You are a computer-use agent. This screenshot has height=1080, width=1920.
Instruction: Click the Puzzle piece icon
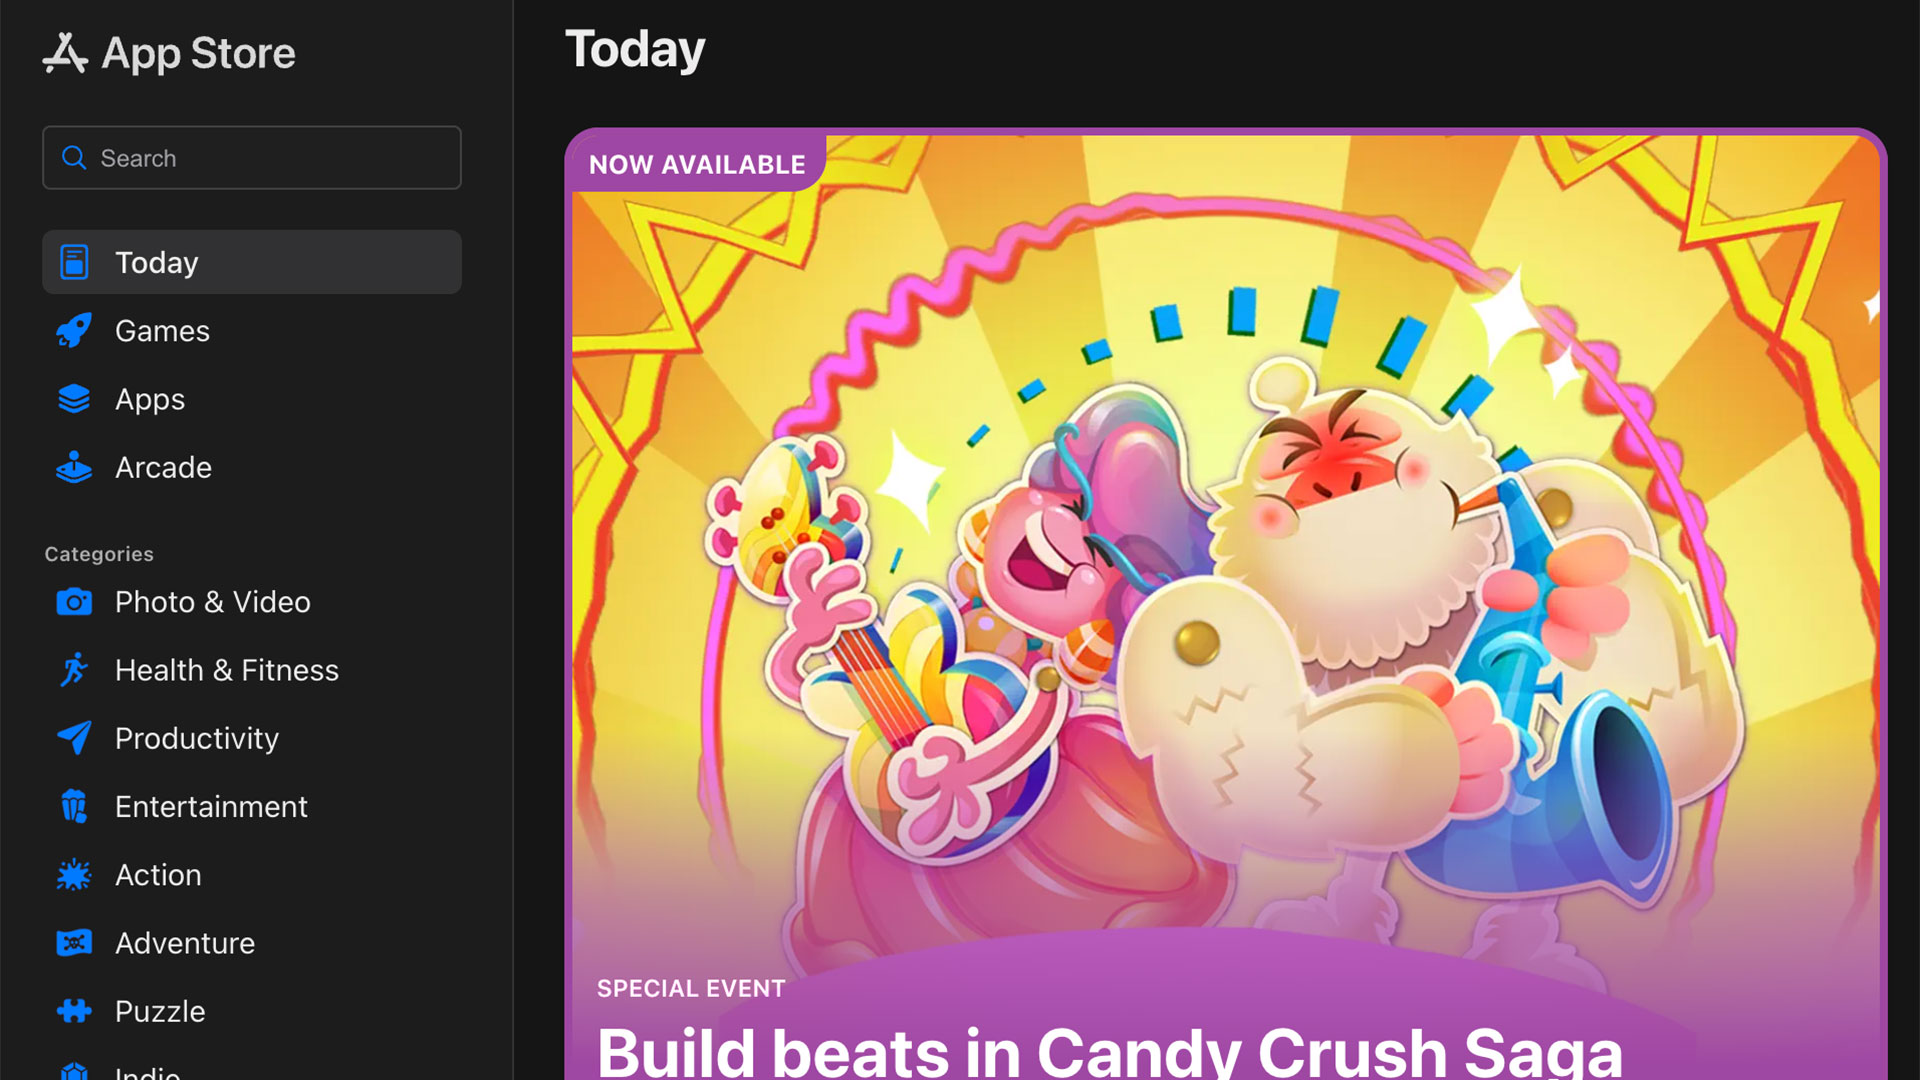point(74,1011)
